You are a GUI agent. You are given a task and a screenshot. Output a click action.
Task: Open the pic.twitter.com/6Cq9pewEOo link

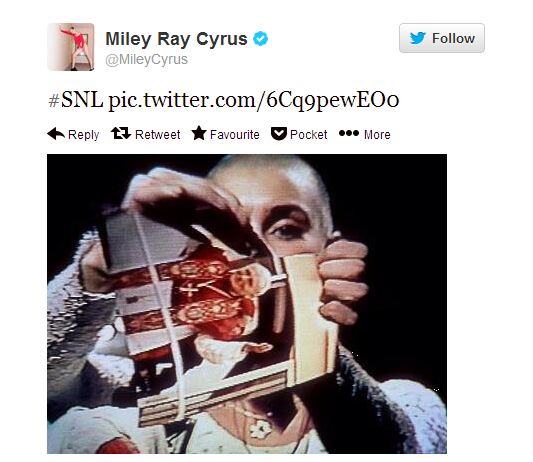click(254, 101)
